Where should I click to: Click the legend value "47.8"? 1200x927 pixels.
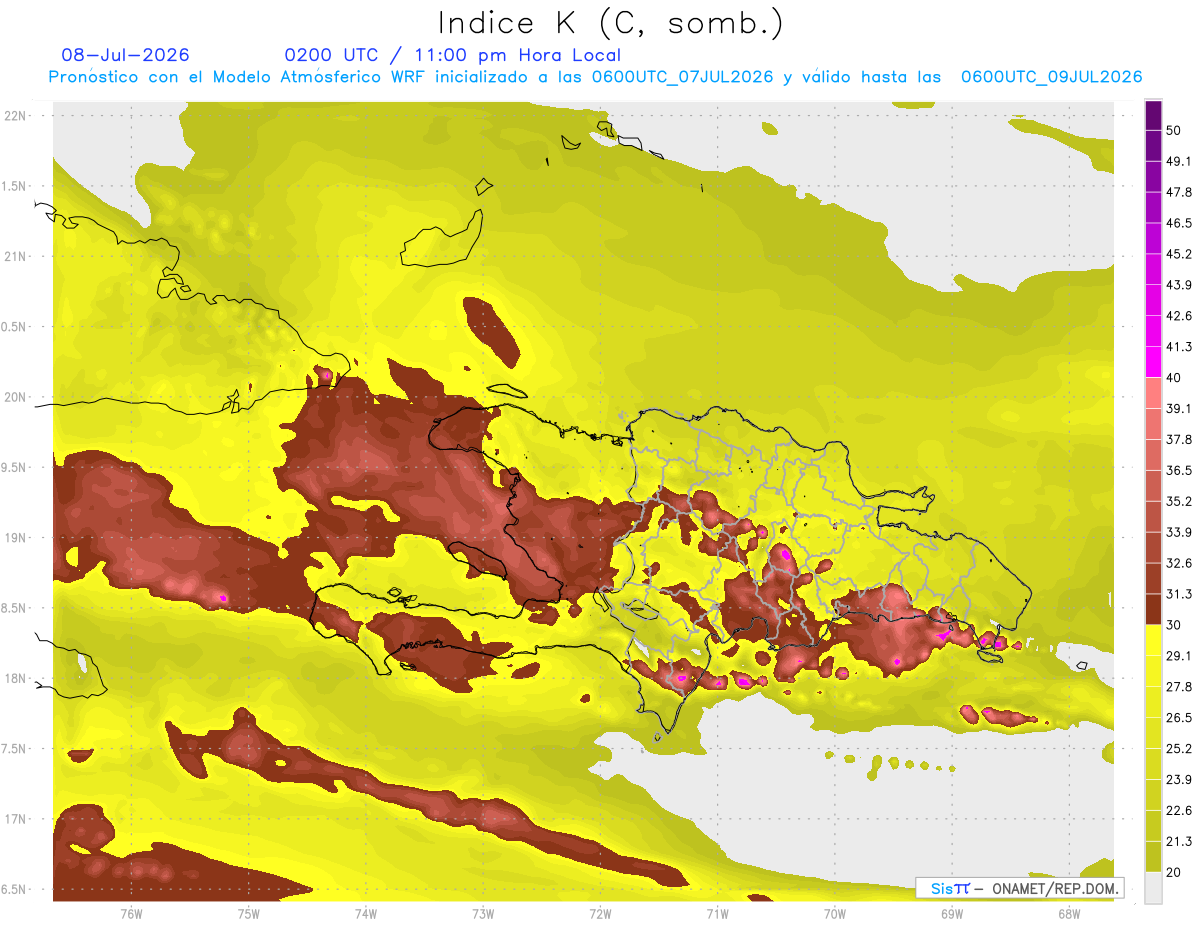pyautogui.click(x=1180, y=192)
